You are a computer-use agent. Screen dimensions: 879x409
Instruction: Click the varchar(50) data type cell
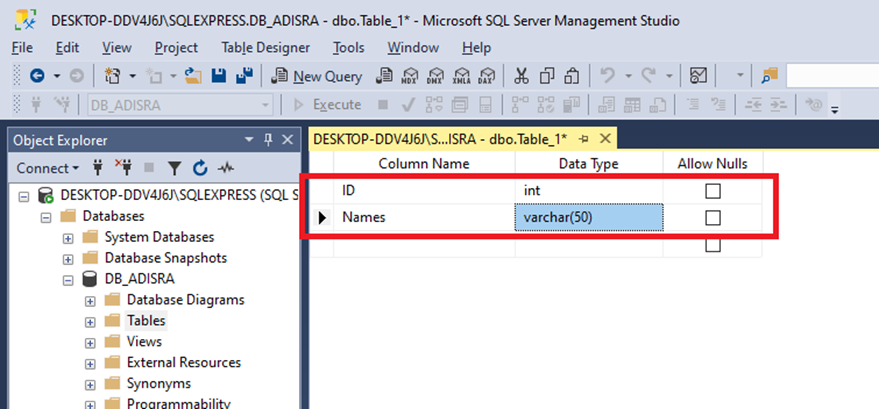coord(589,217)
